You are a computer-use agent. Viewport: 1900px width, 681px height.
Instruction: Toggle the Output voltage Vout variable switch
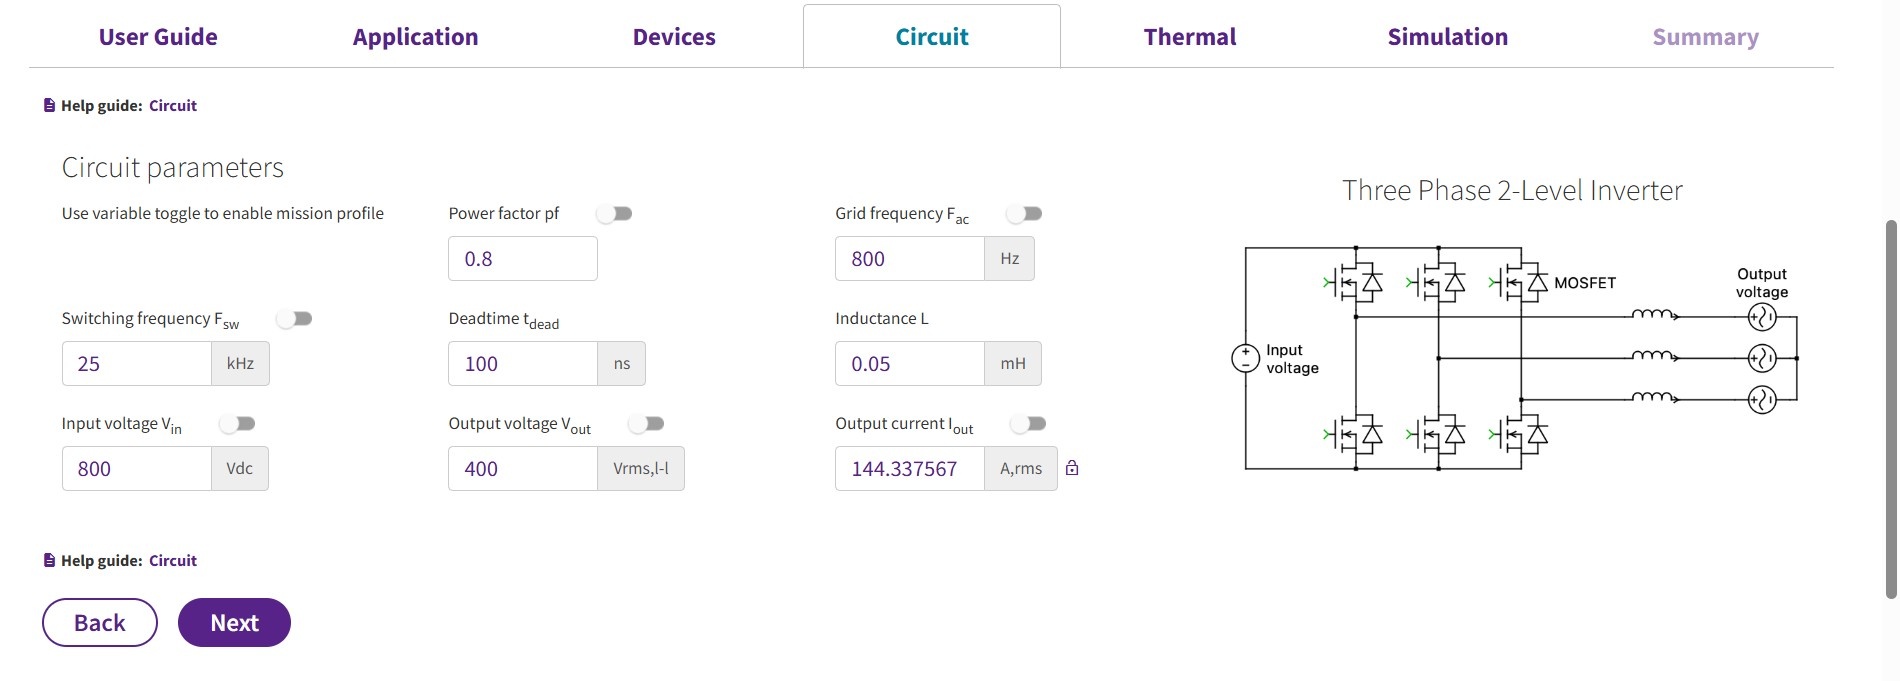[647, 424]
